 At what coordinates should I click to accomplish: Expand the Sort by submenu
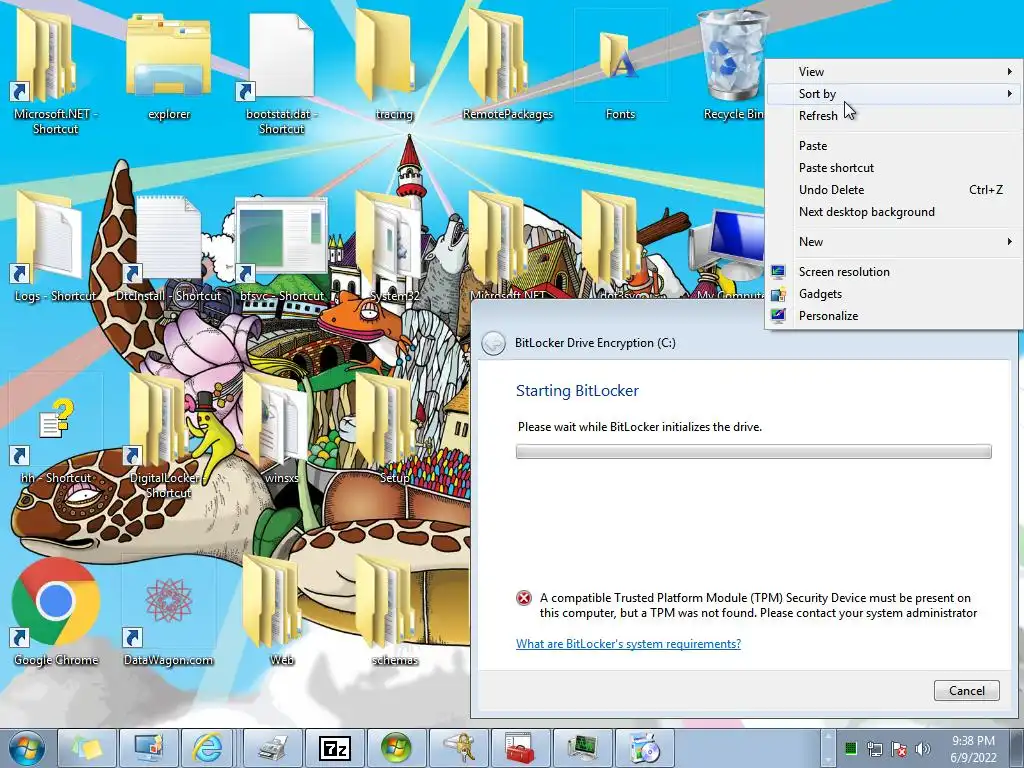893,93
